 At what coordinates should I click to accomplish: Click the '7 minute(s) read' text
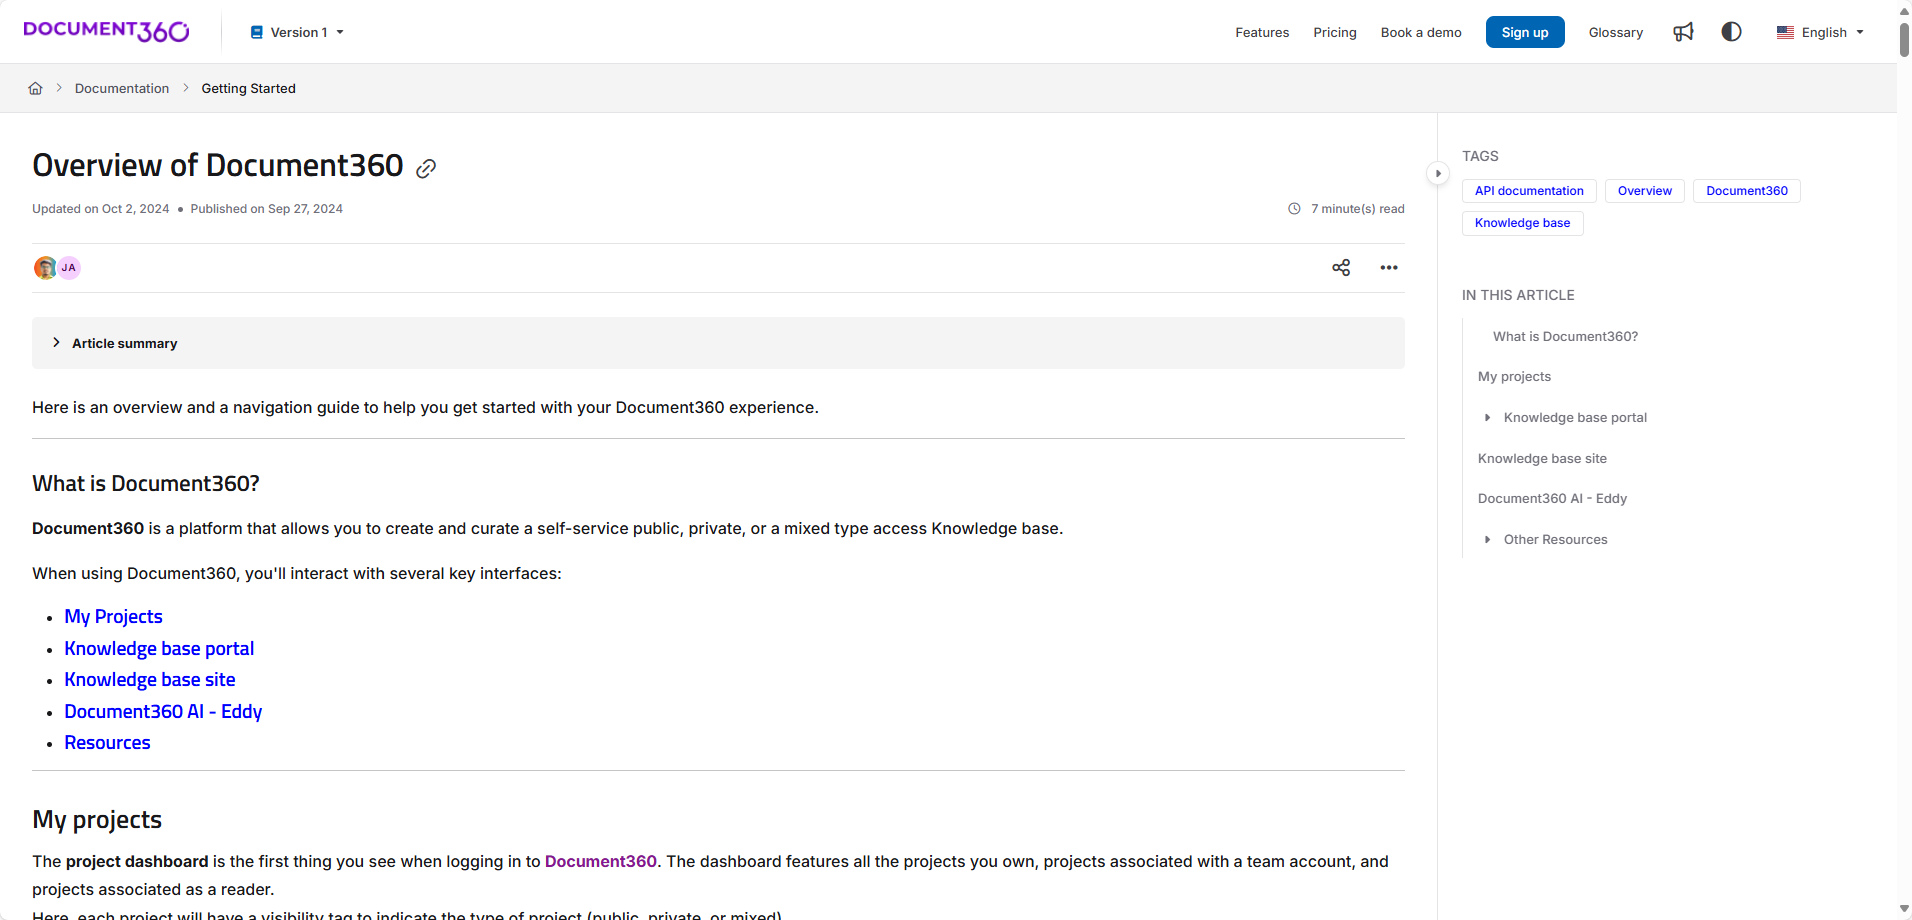pyautogui.click(x=1357, y=209)
